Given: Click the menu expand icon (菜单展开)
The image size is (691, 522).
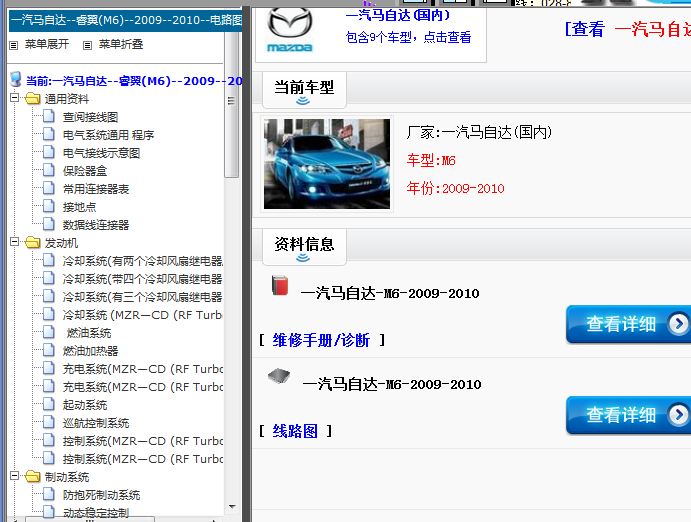Looking at the screenshot, I should (x=14, y=45).
